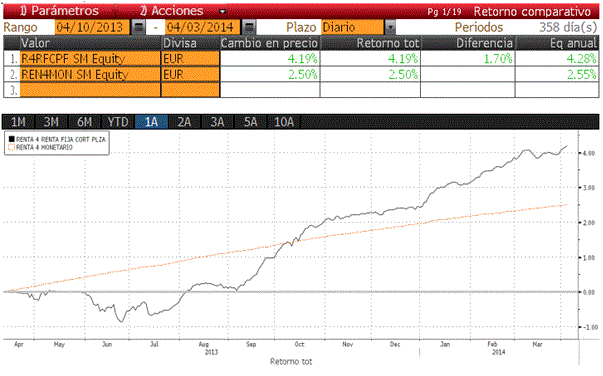The image size is (603, 376).
Task: Click the empty third security row field
Action: 90,90
